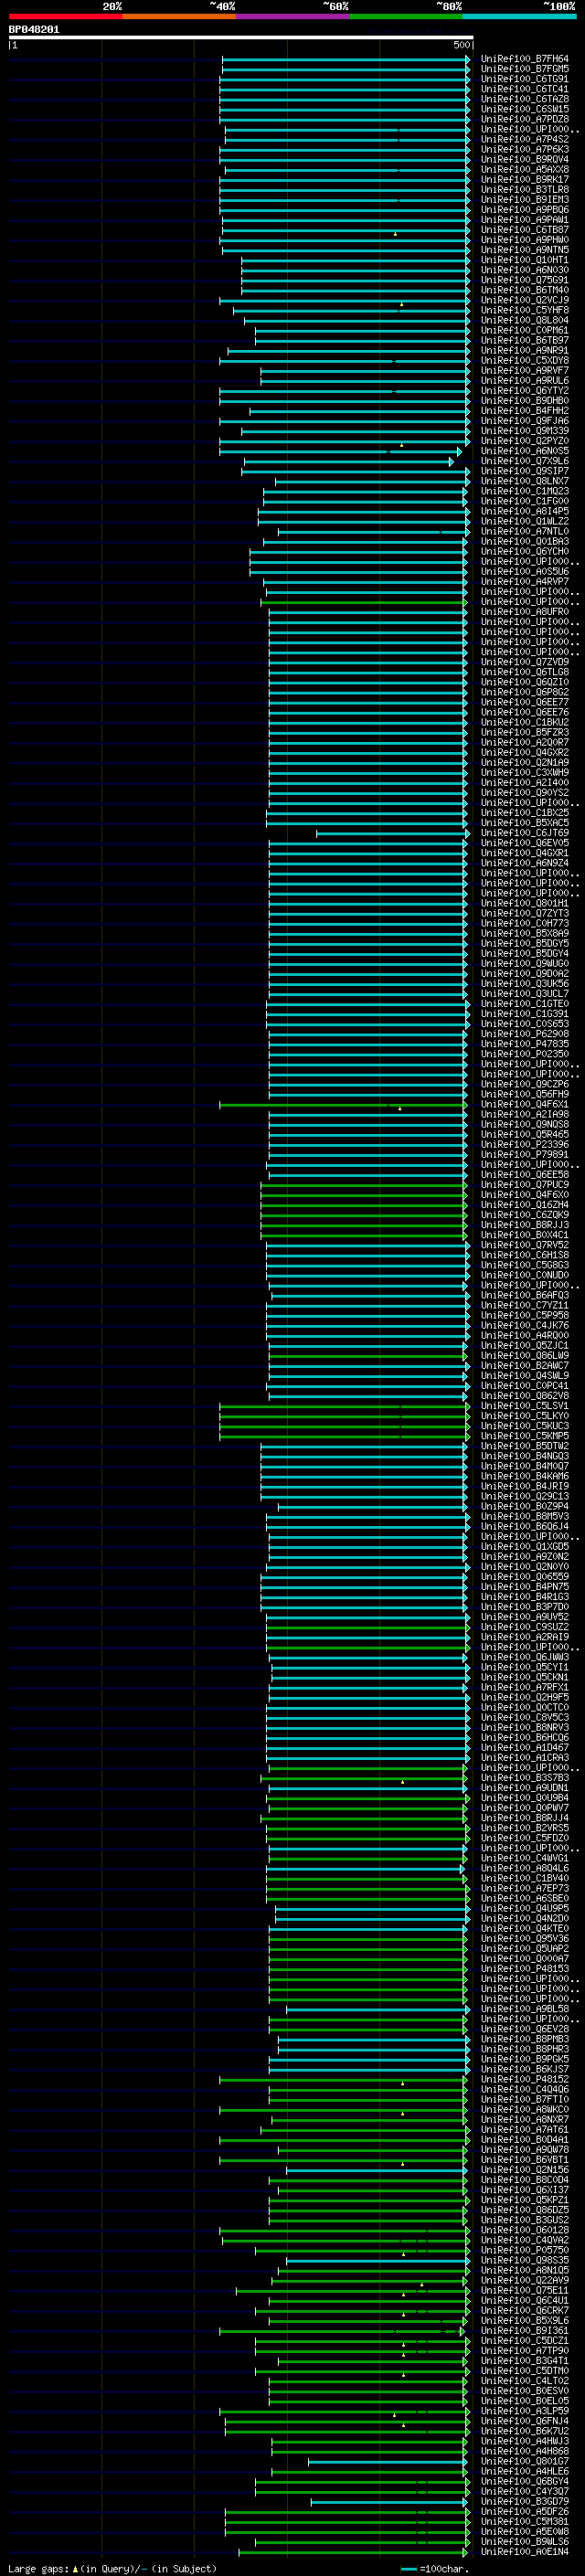
Task: Click hit label UniRef100_P23396
Action: pos(525,1145)
